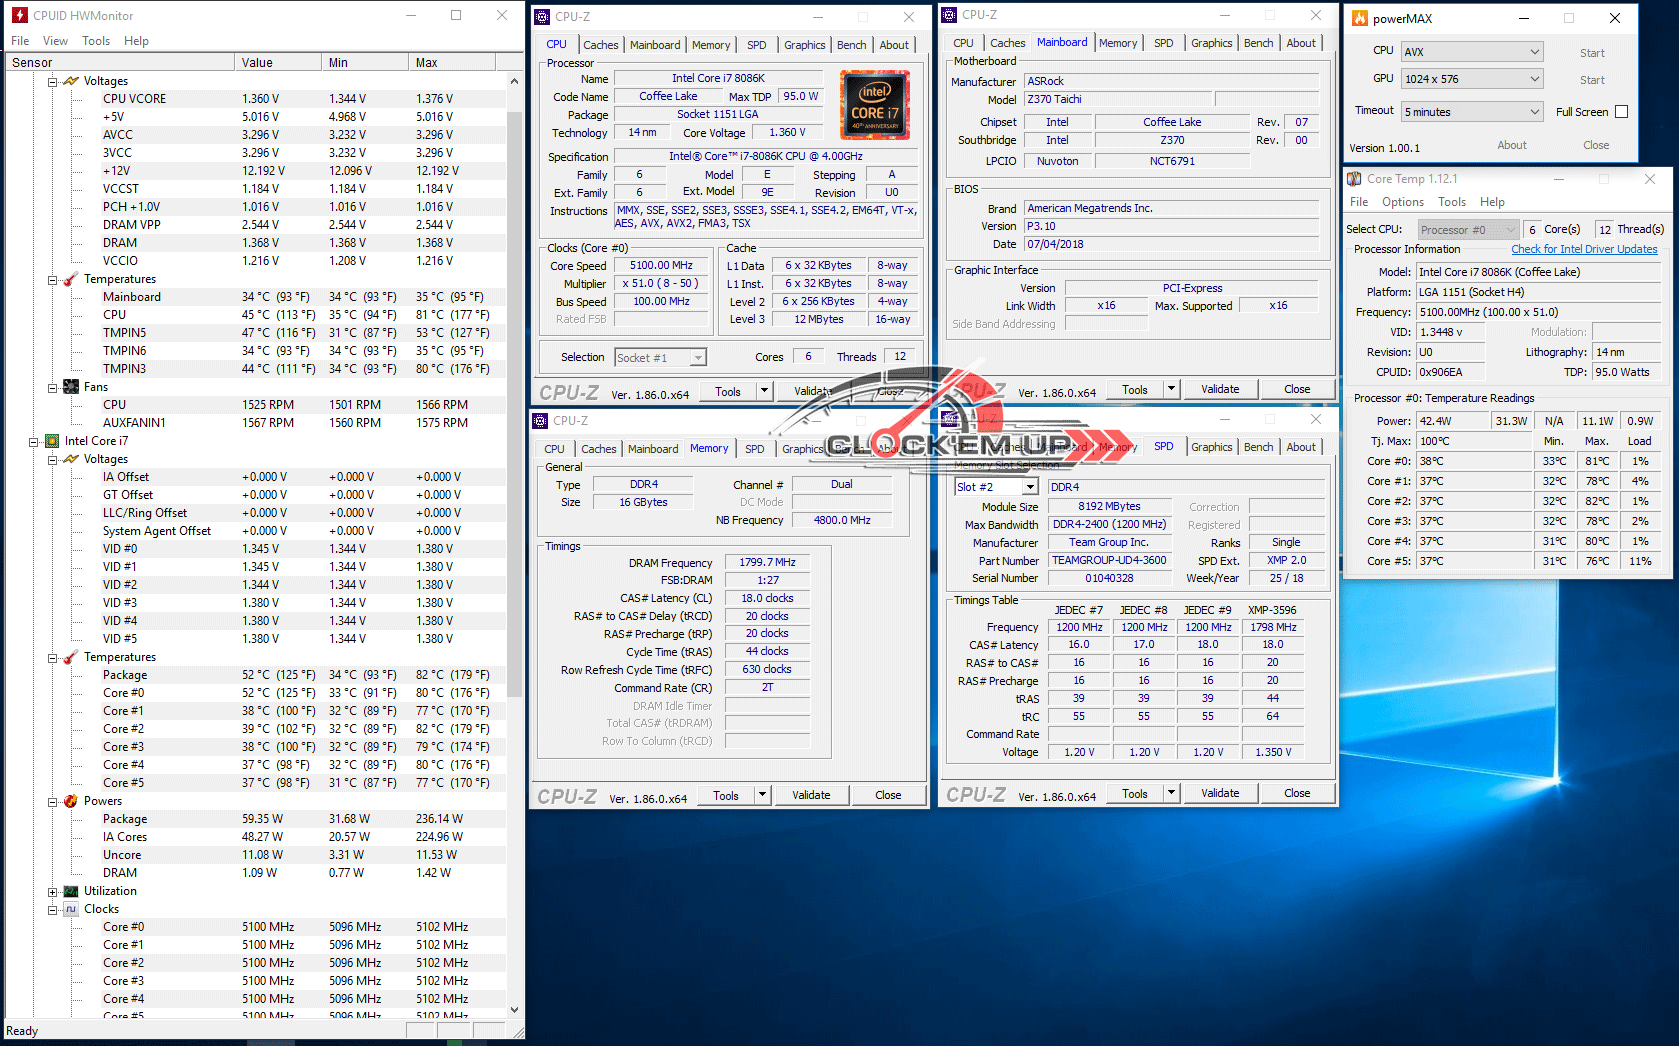This screenshot has height=1046, width=1679.
Task: Open the powerMAX Timeout dropdown
Action: point(1534,112)
